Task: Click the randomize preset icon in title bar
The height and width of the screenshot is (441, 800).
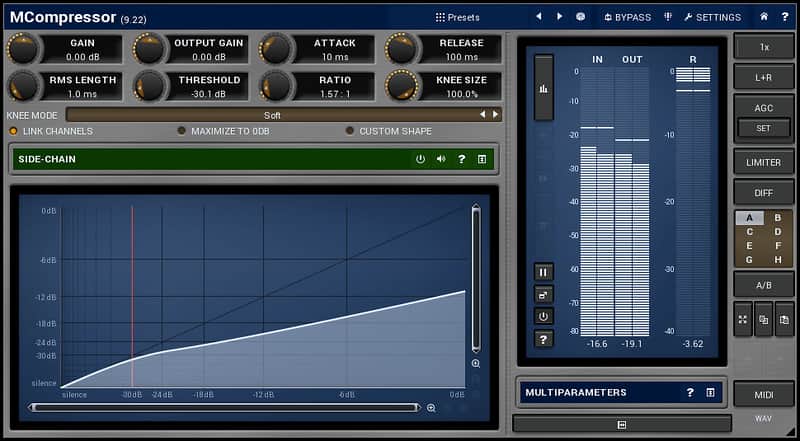Action: click(x=581, y=17)
